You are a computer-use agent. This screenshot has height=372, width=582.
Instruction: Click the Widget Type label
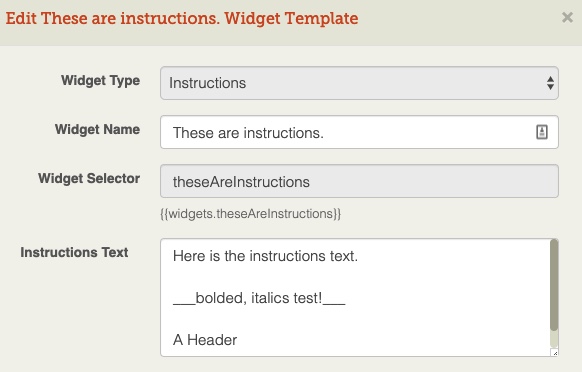(101, 81)
